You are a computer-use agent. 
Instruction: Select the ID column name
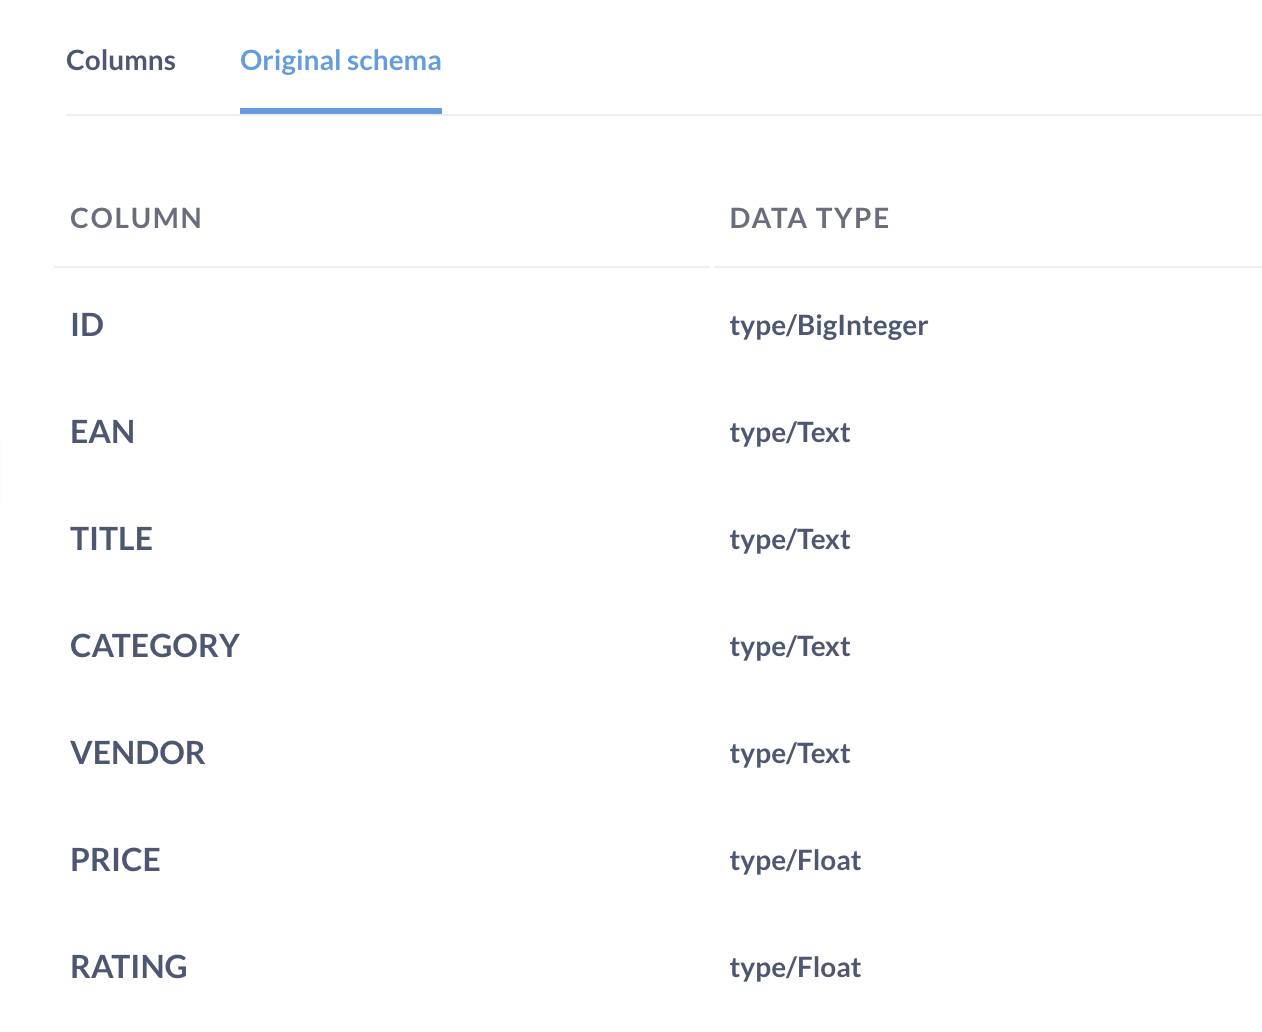pyautogui.click(x=87, y=325)
